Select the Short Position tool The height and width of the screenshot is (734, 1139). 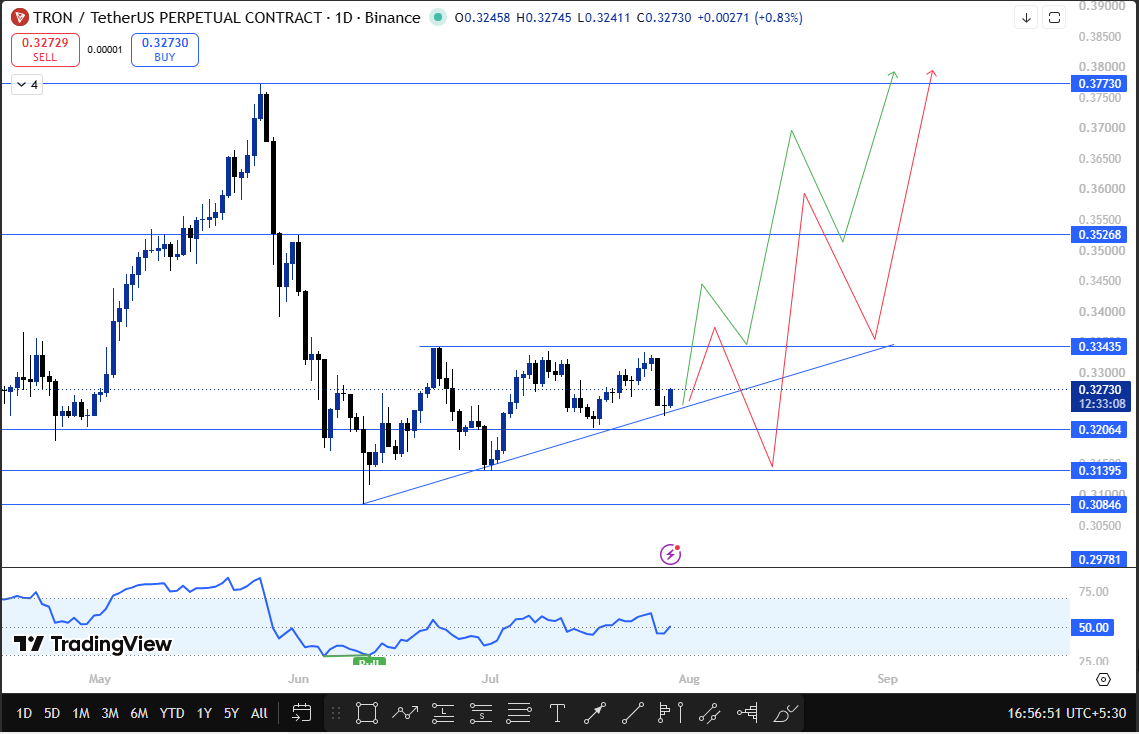481,713
